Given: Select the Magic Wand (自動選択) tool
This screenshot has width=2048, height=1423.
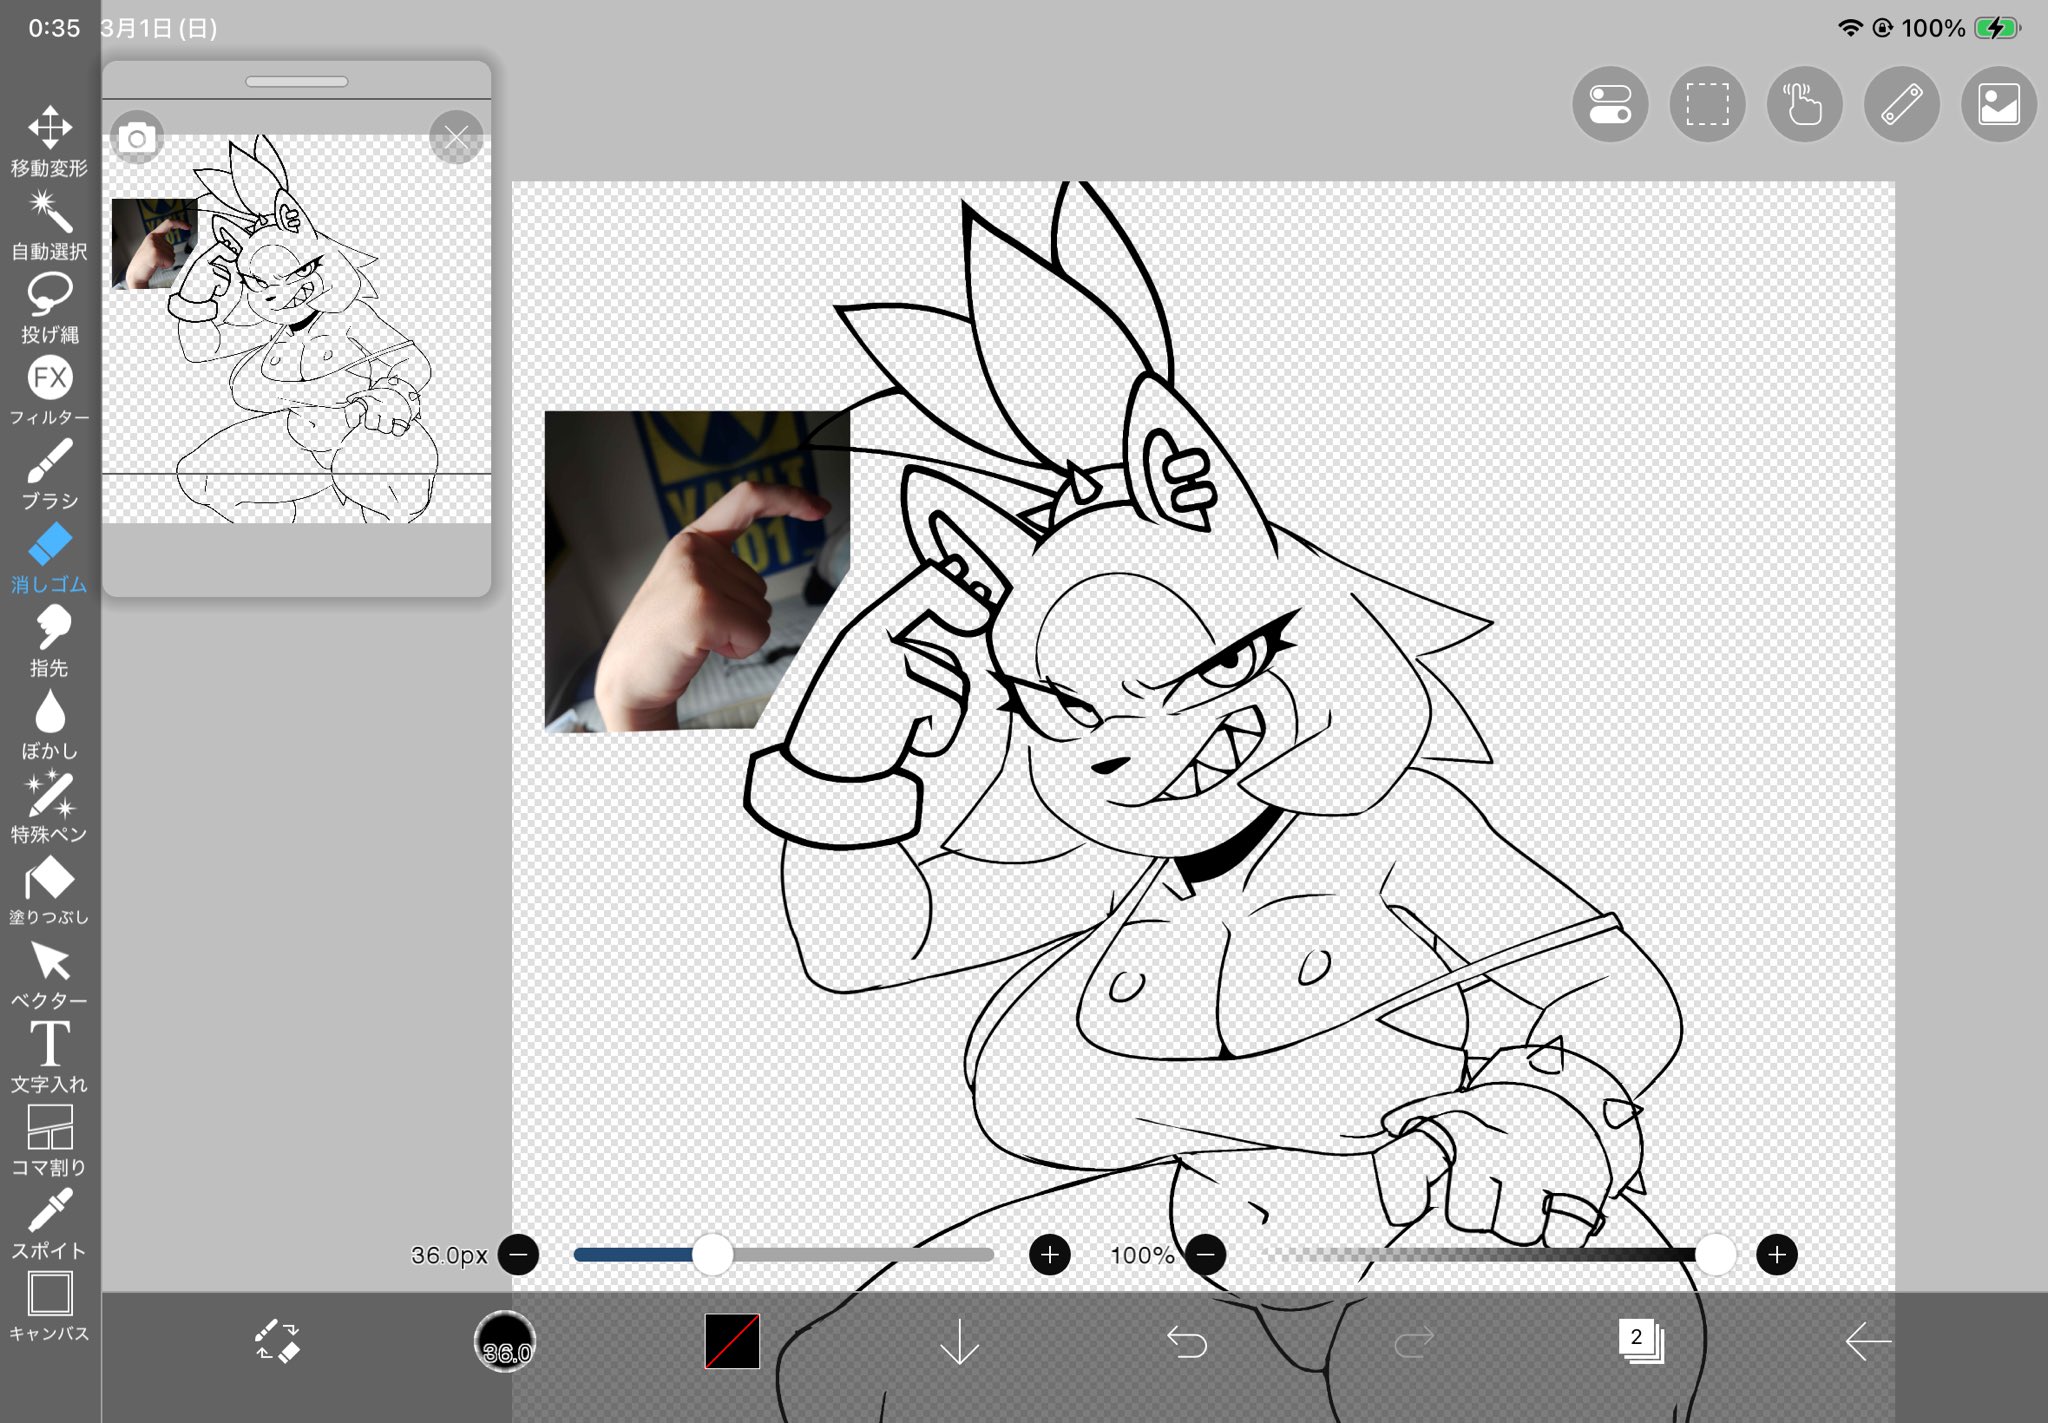Looking at the screenshot, I should coord(49,224).
